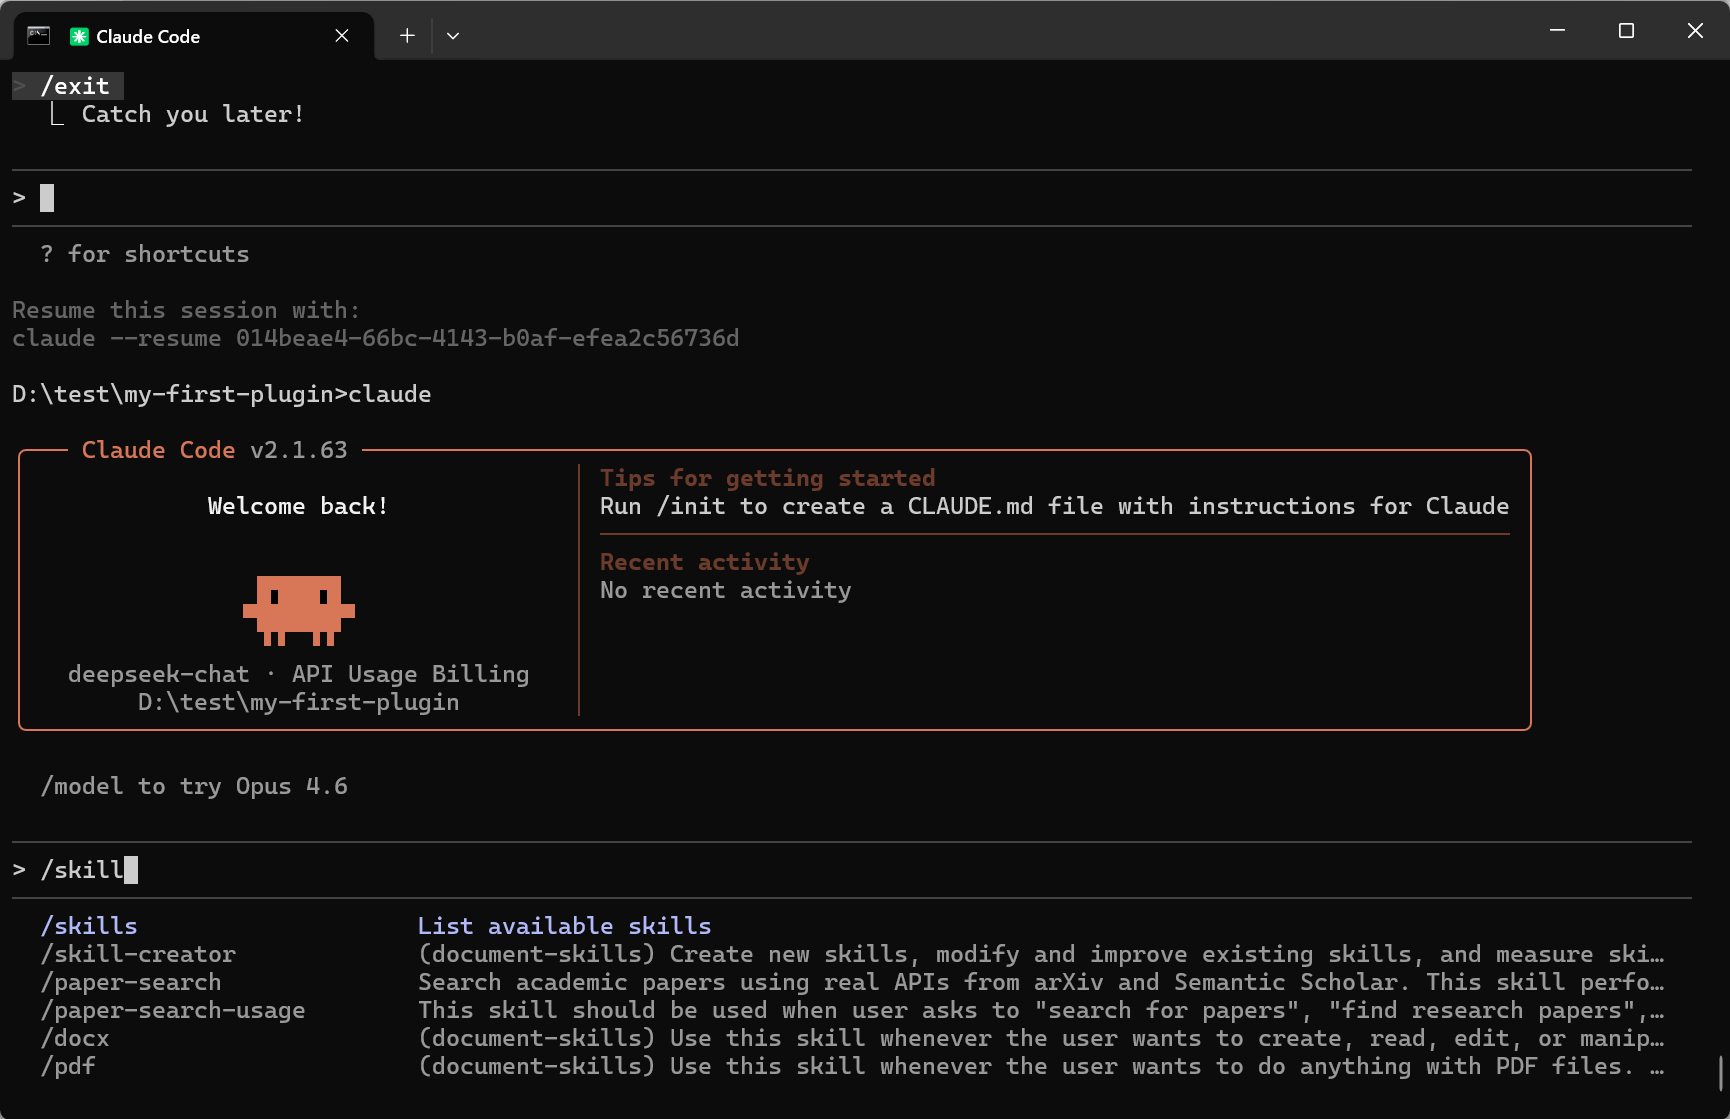Click the 'Tips for getting started' heading
This screenshot has height=1119, width=1730.
point(768,478)
